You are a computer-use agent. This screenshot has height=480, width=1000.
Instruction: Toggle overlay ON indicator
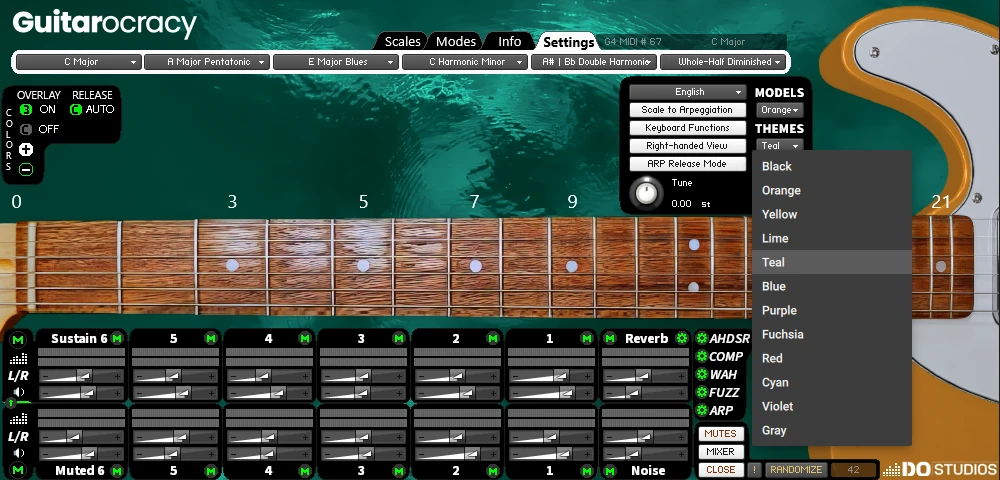coord(26,110)
